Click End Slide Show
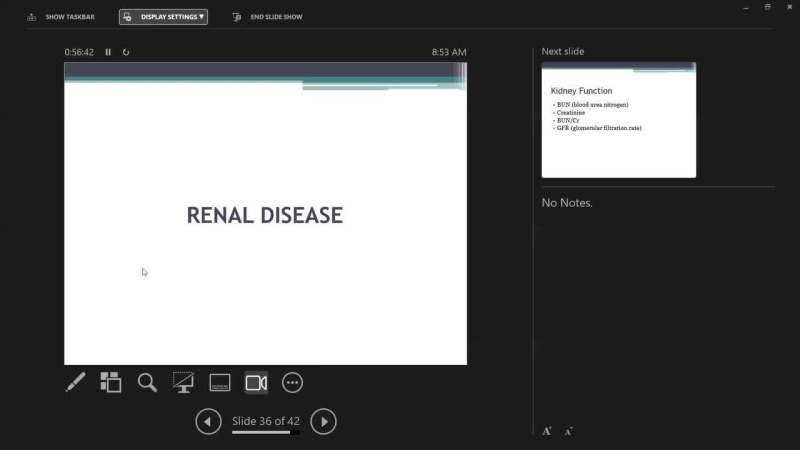 point(268,17)
